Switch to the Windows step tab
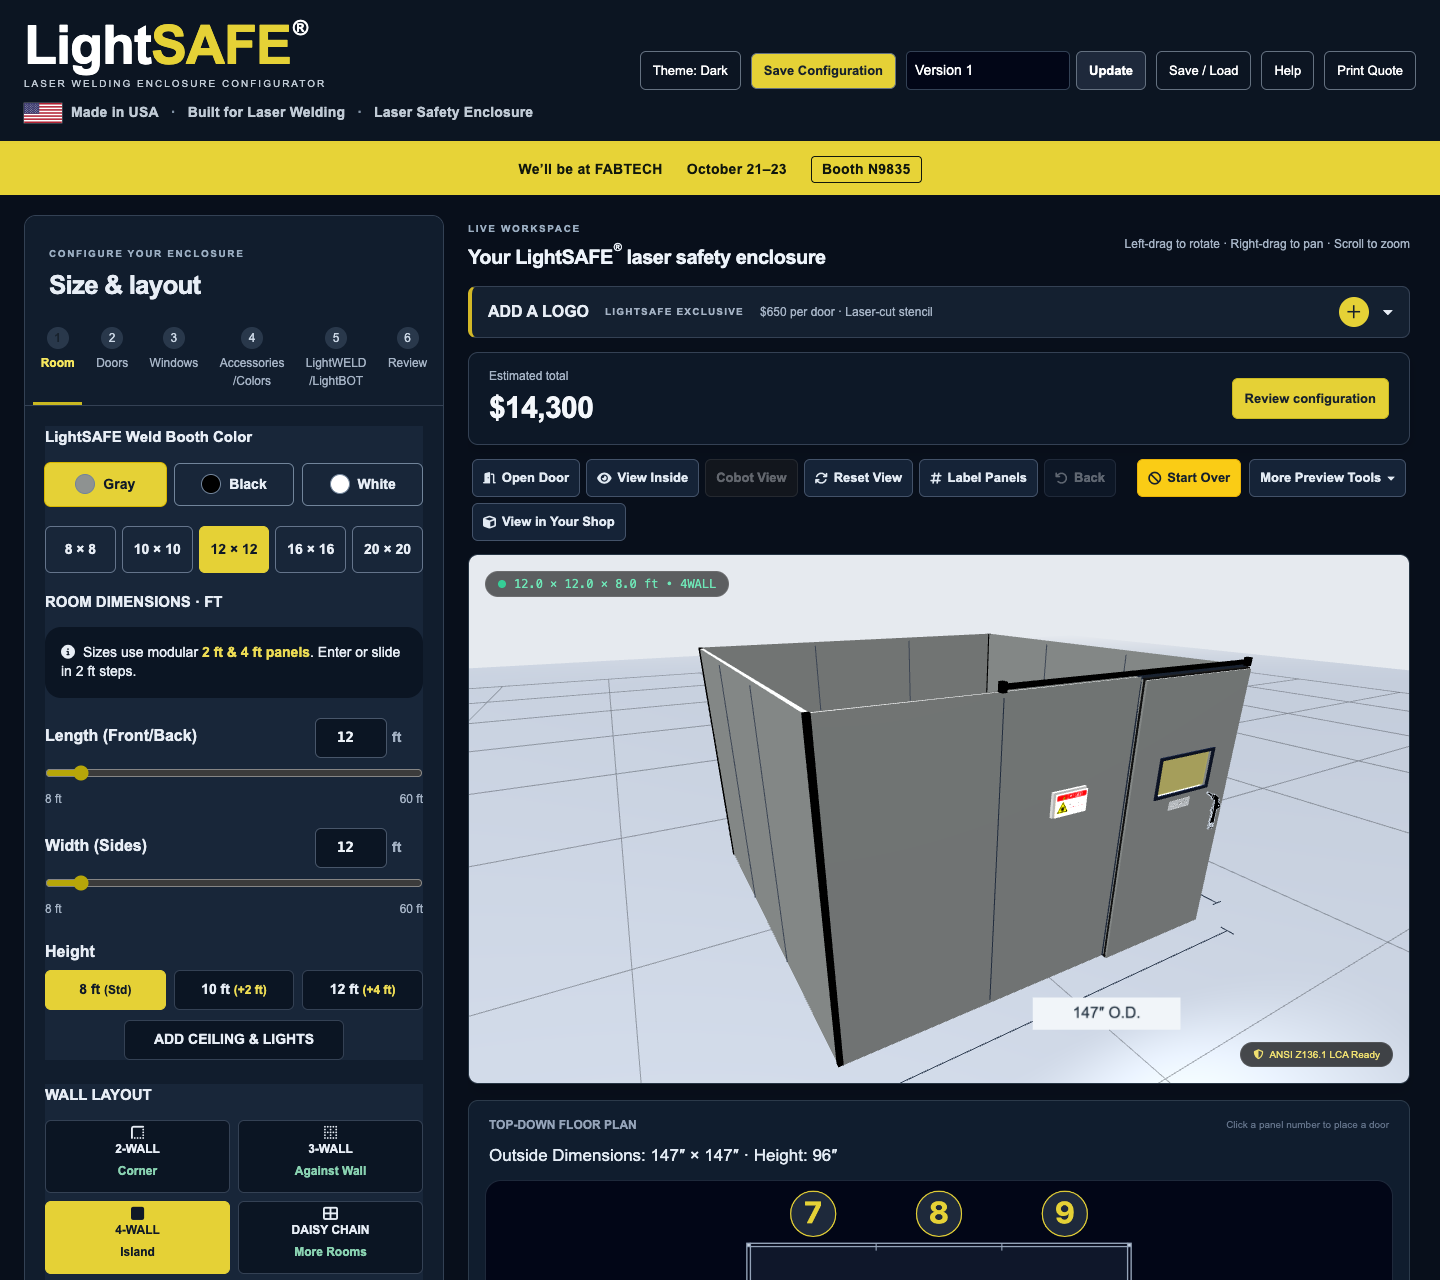 tap(174, 350)
